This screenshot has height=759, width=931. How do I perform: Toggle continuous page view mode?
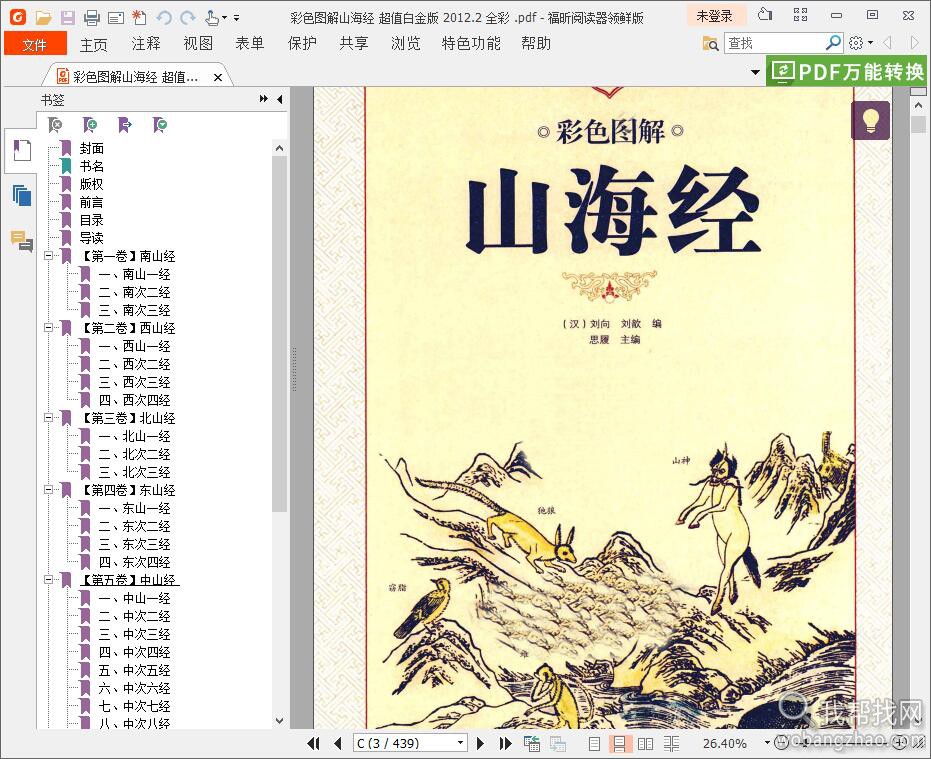click(619, 744)
